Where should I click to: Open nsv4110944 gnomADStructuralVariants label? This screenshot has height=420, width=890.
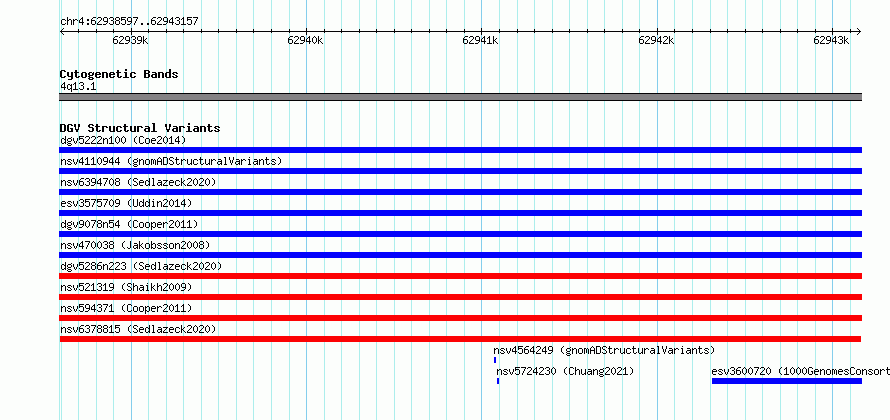[171, 161]
